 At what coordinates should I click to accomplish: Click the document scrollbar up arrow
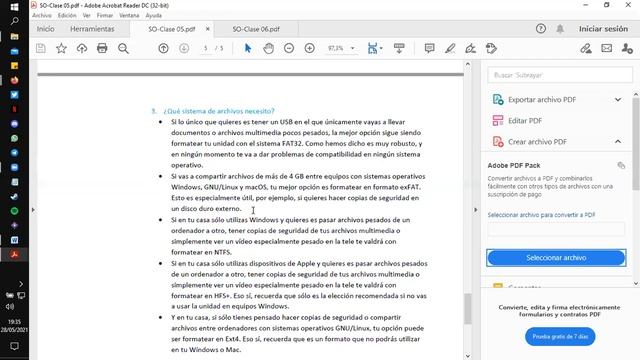point(468,64)
